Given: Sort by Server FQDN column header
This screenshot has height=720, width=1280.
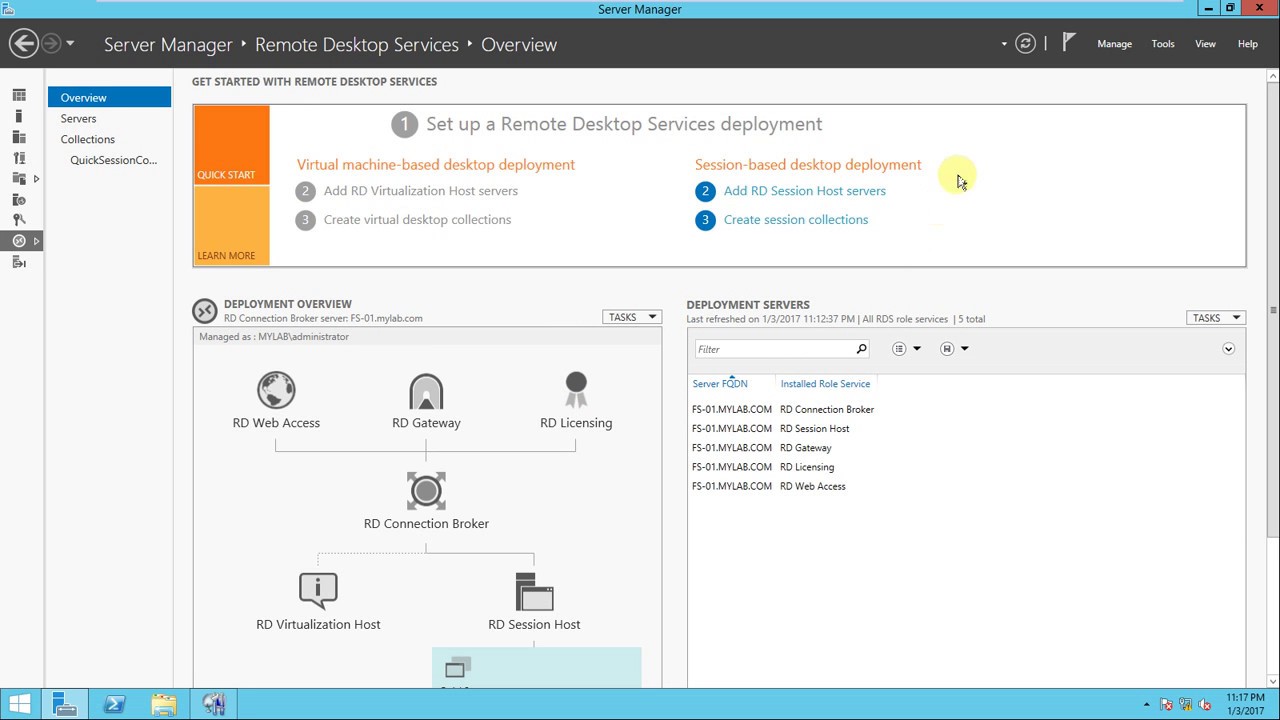Looking at the screenshot, I should coord(720,384).
